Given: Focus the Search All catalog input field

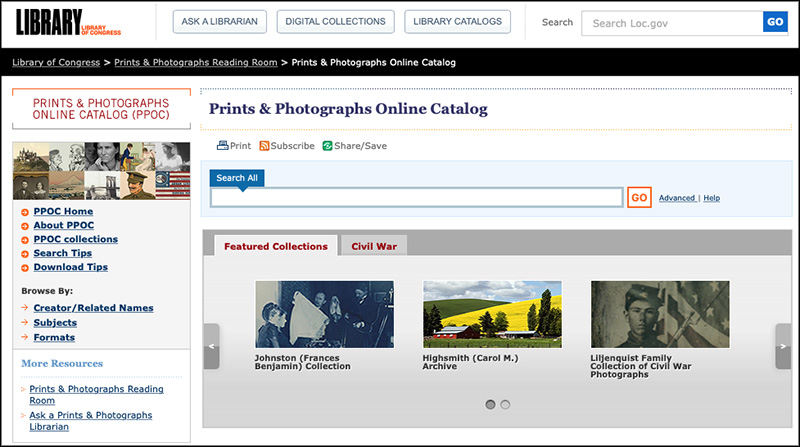Looking at the screenshot, I should point(416,197).
